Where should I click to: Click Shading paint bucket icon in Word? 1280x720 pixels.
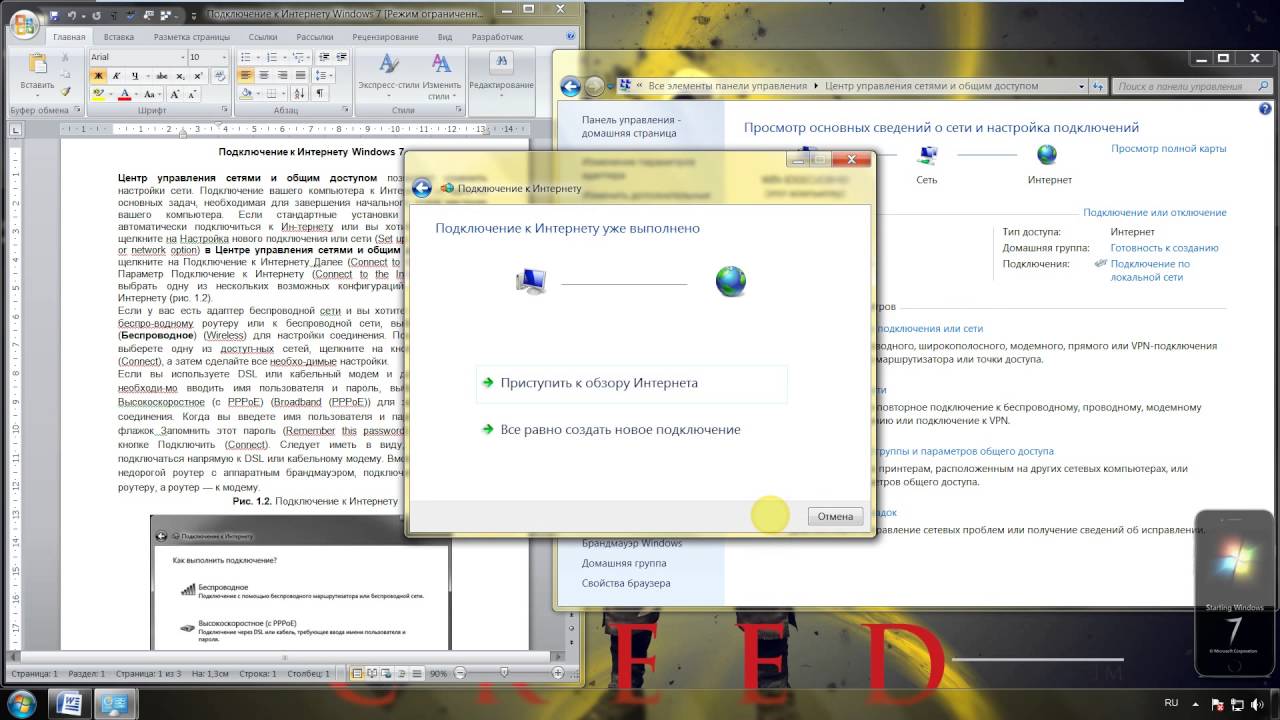click(246, 94)
